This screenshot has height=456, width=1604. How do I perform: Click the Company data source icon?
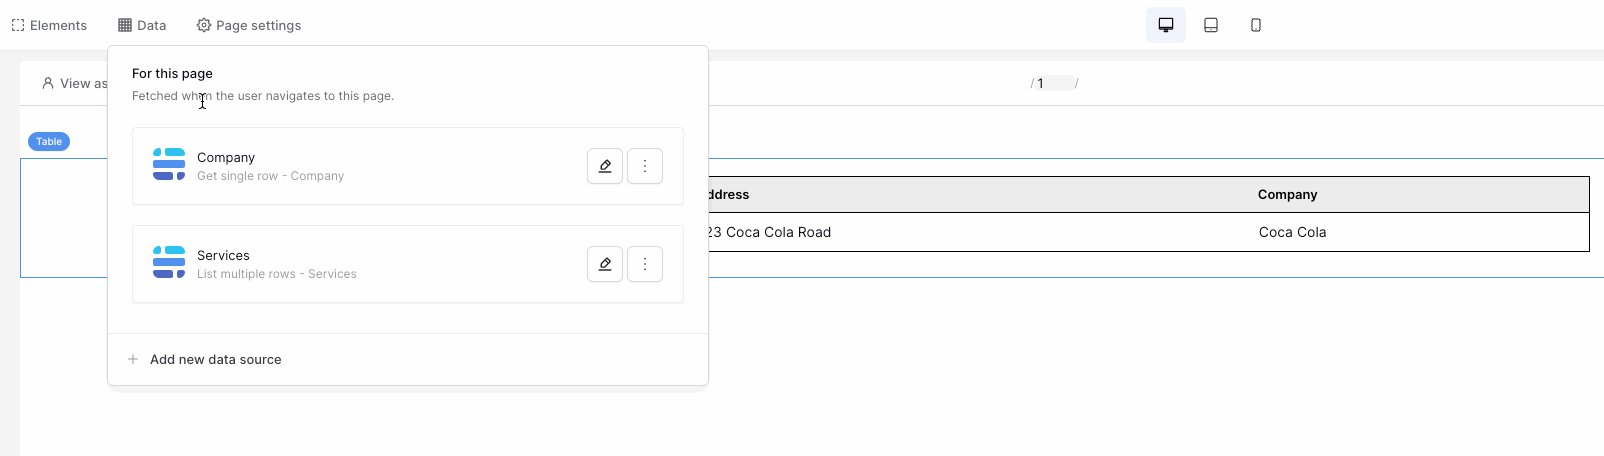pos(169,164)
